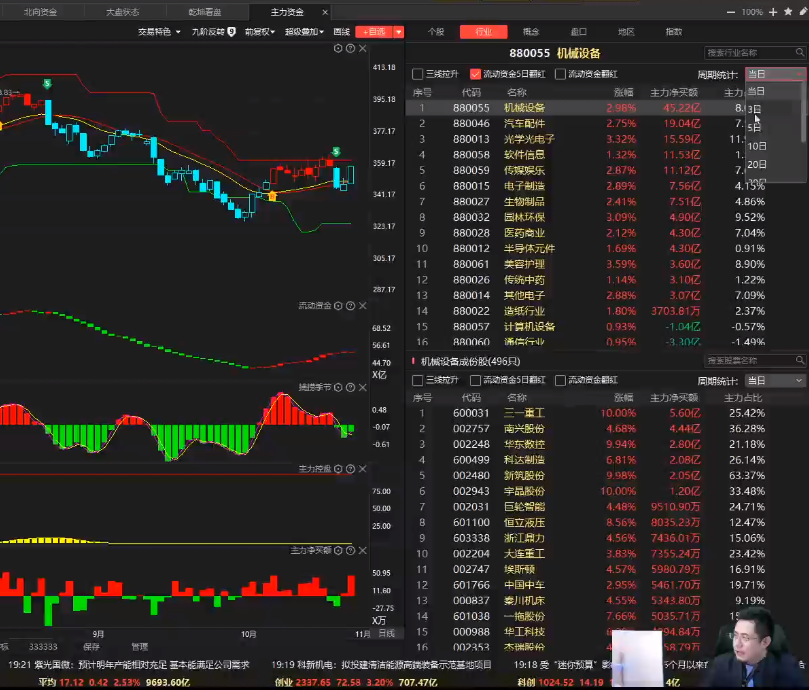Open main K-line chart help icon
809x690 pixels.
350,48
